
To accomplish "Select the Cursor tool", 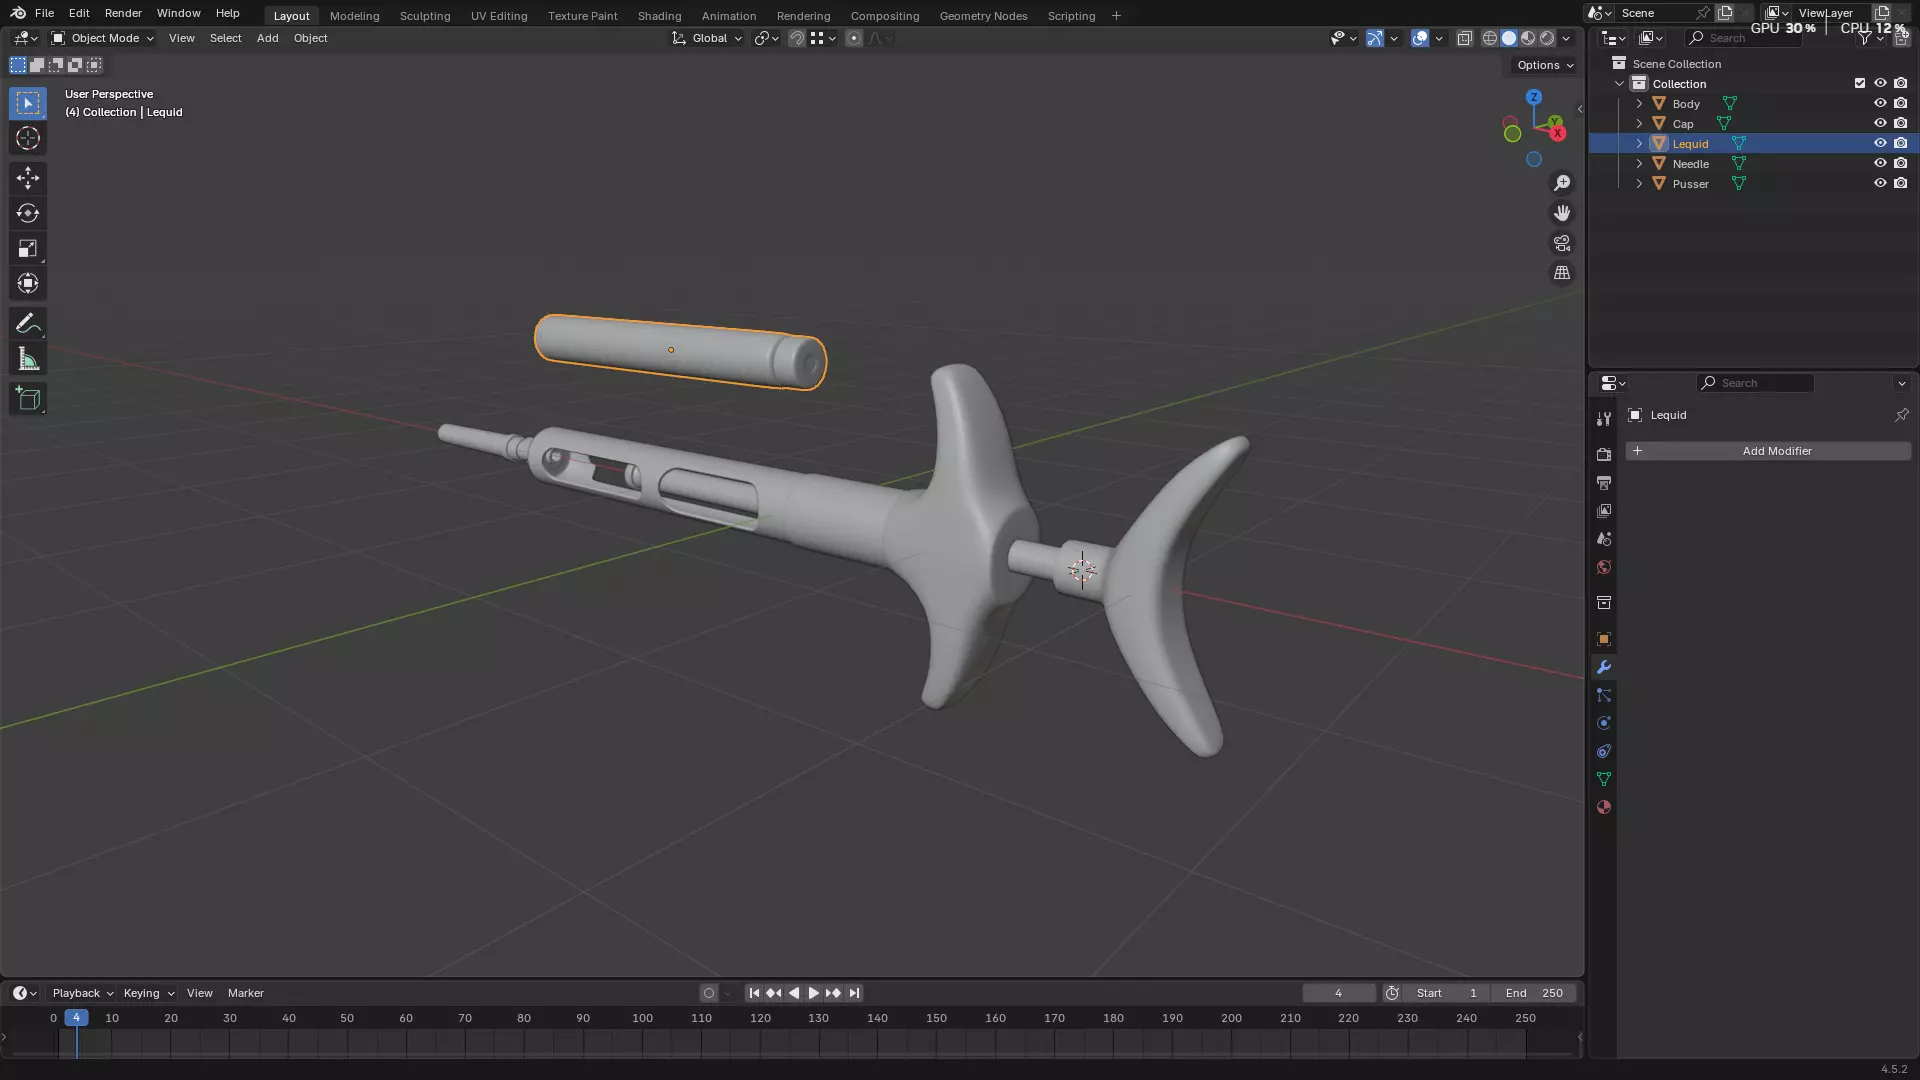I will 28,138.
